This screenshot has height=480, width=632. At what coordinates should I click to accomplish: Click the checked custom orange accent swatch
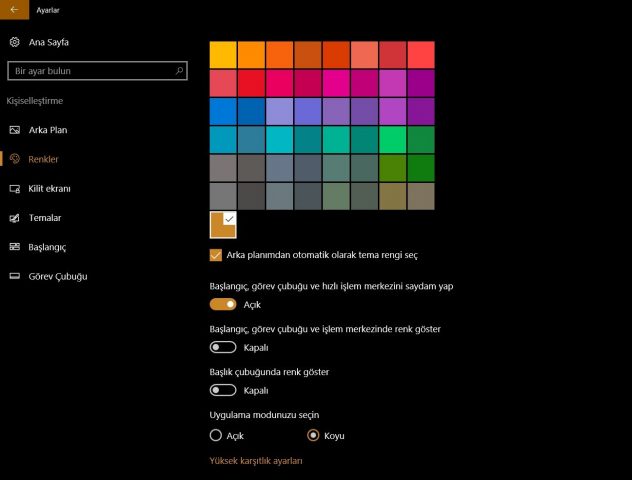pos(223,225)
